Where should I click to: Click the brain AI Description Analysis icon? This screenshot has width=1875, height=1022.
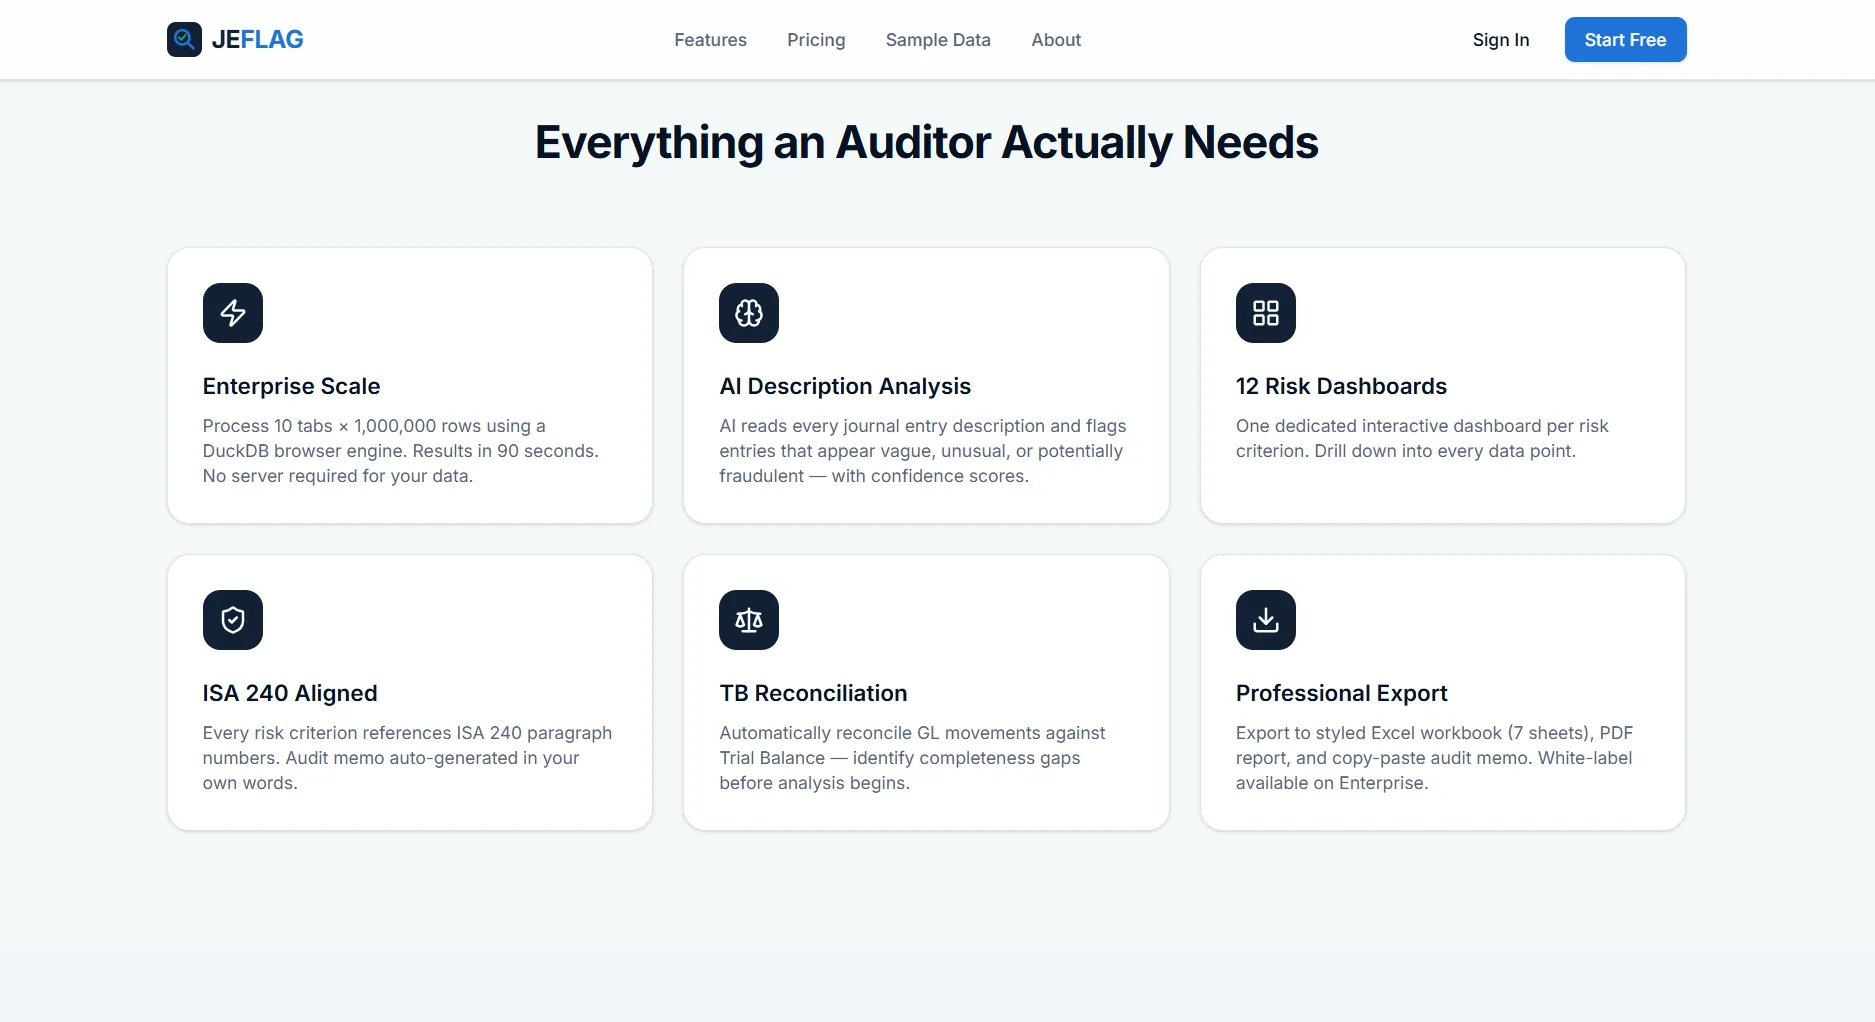click(749, 313)
